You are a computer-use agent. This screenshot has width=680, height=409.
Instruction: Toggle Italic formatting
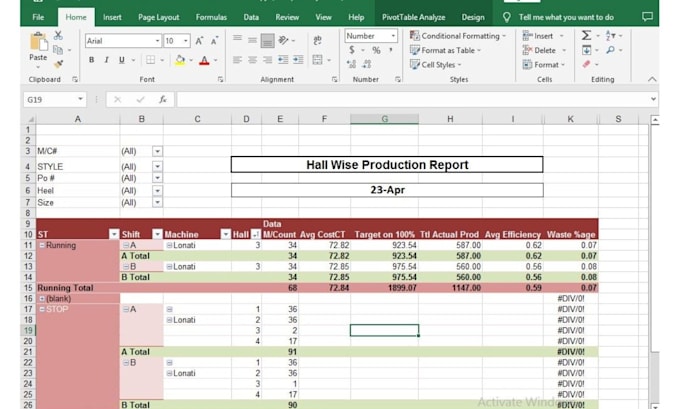(x=106, y=60)
